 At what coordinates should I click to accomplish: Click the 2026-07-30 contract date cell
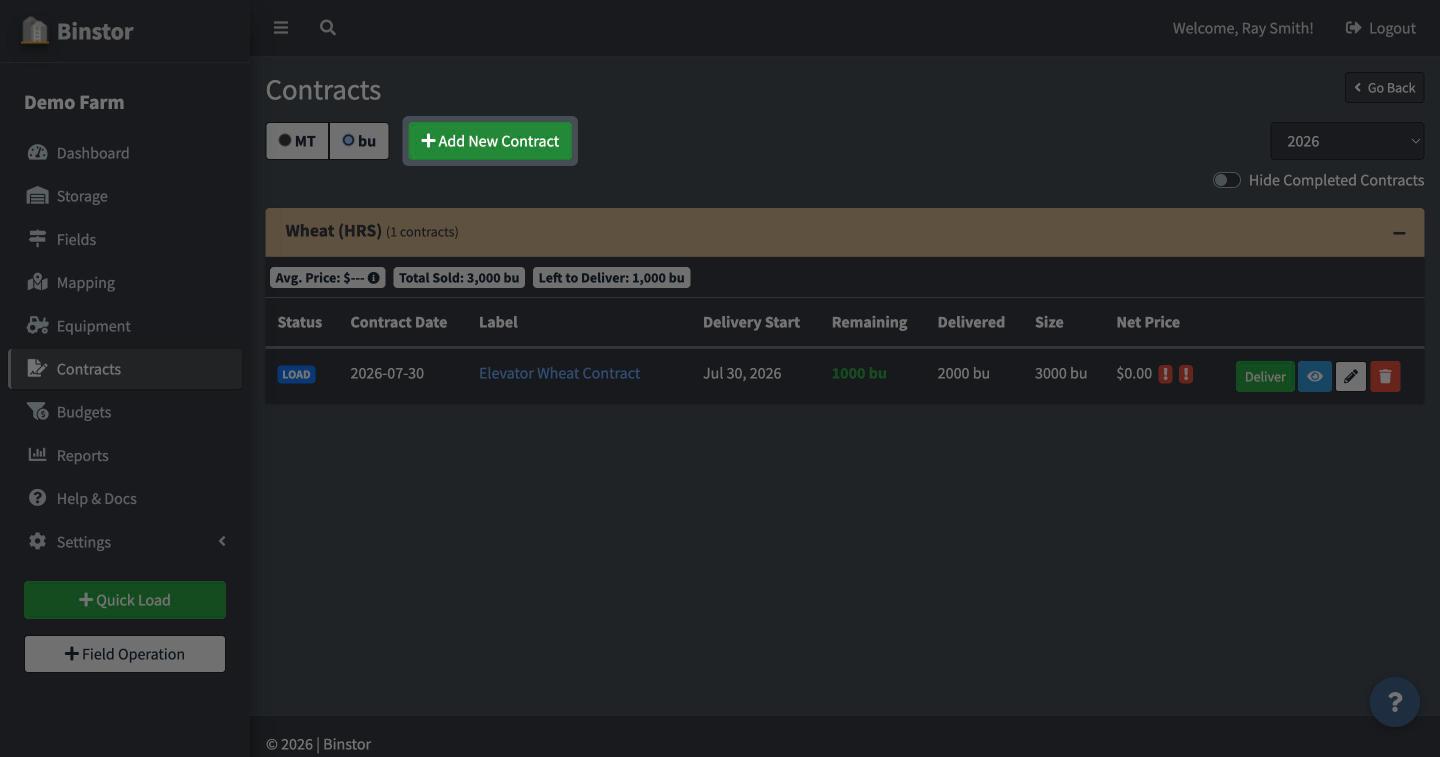[387, 373]
